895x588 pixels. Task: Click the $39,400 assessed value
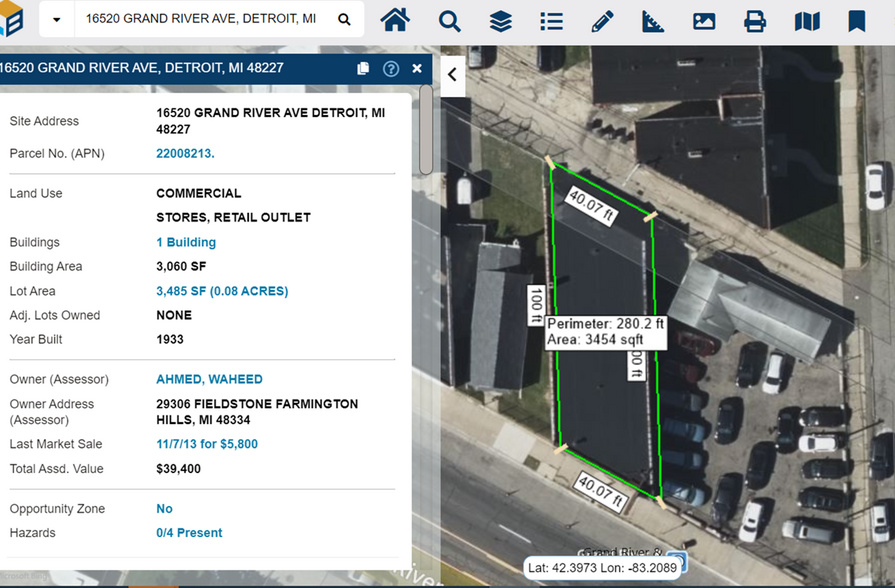(179, 469)
